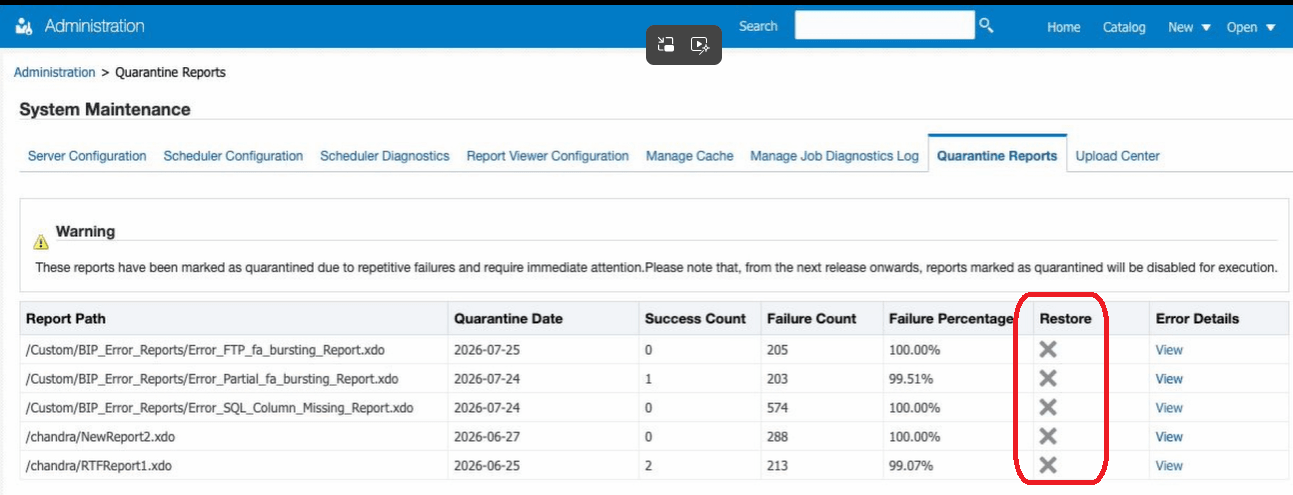Open the Manage Cache tab
This screenshot has width=1293, height=495.
tap(690, 156)
